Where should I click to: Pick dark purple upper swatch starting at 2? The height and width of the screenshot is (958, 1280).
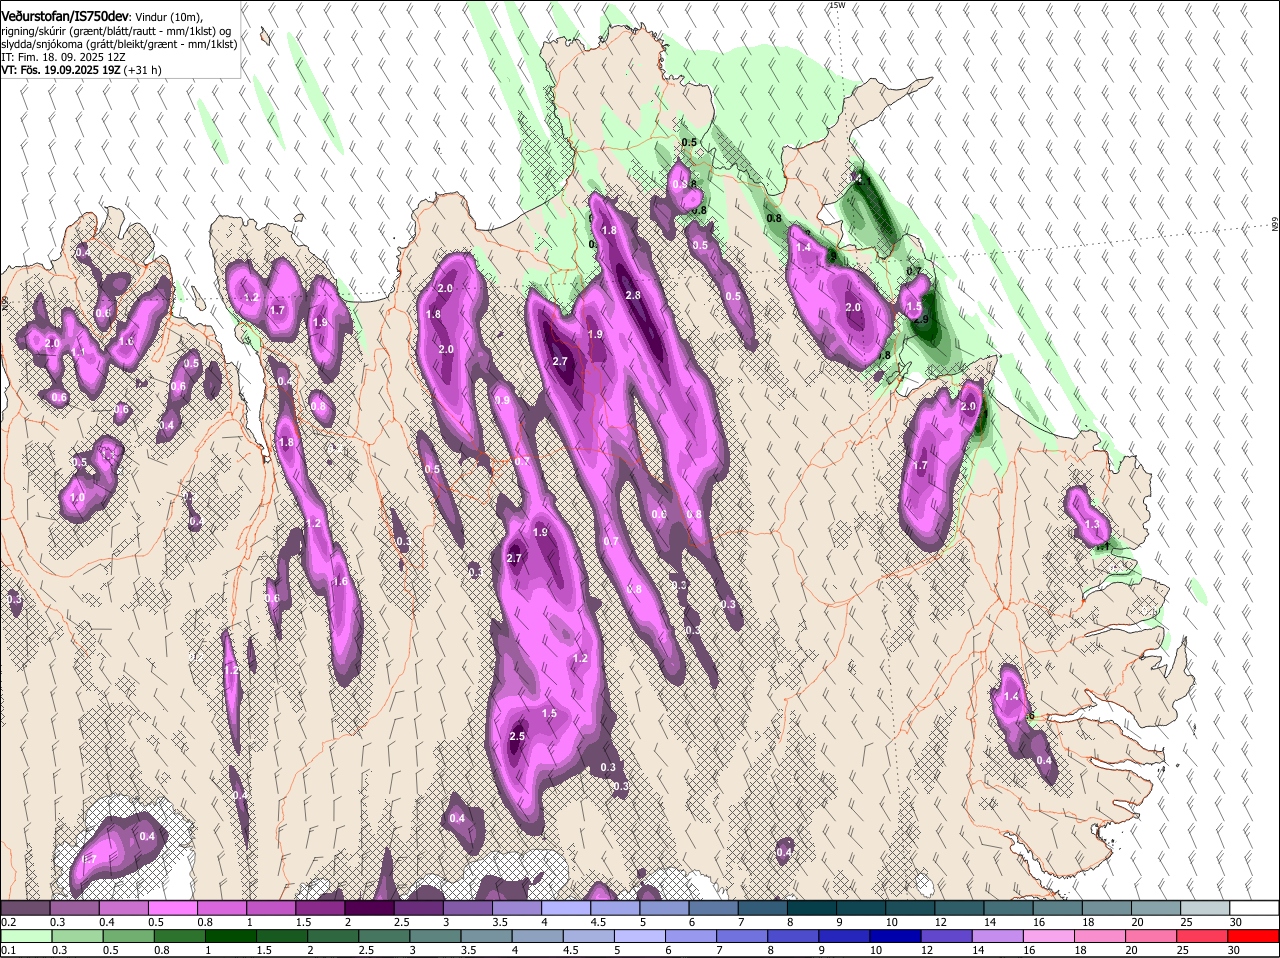pos(370,908)
